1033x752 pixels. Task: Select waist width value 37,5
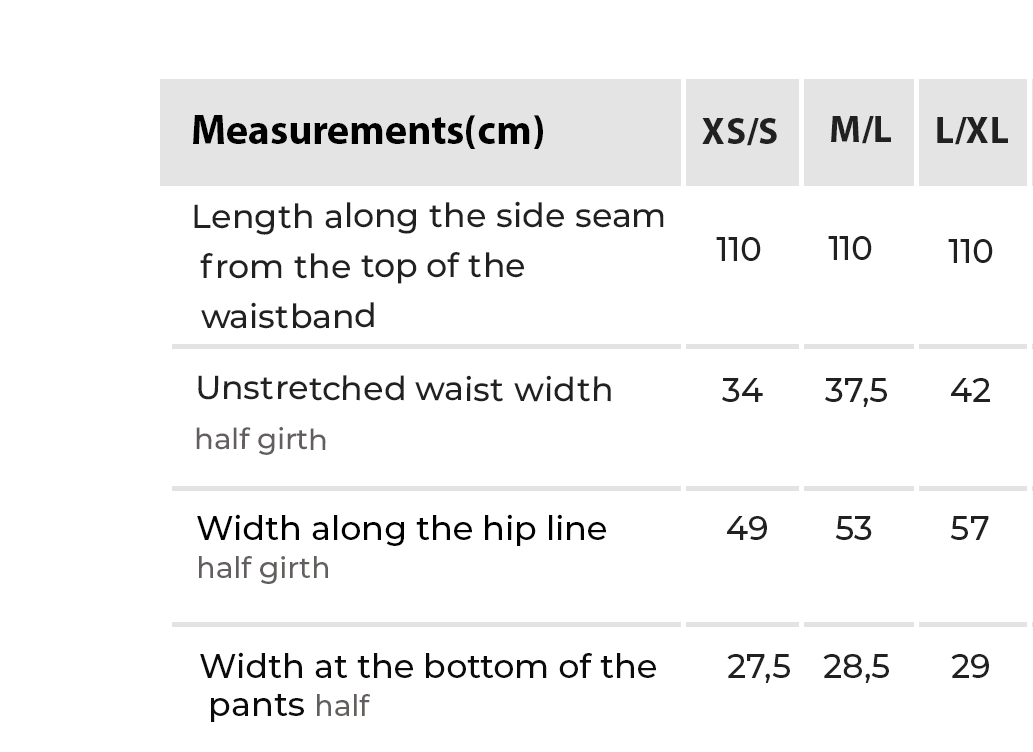point(856,391)
